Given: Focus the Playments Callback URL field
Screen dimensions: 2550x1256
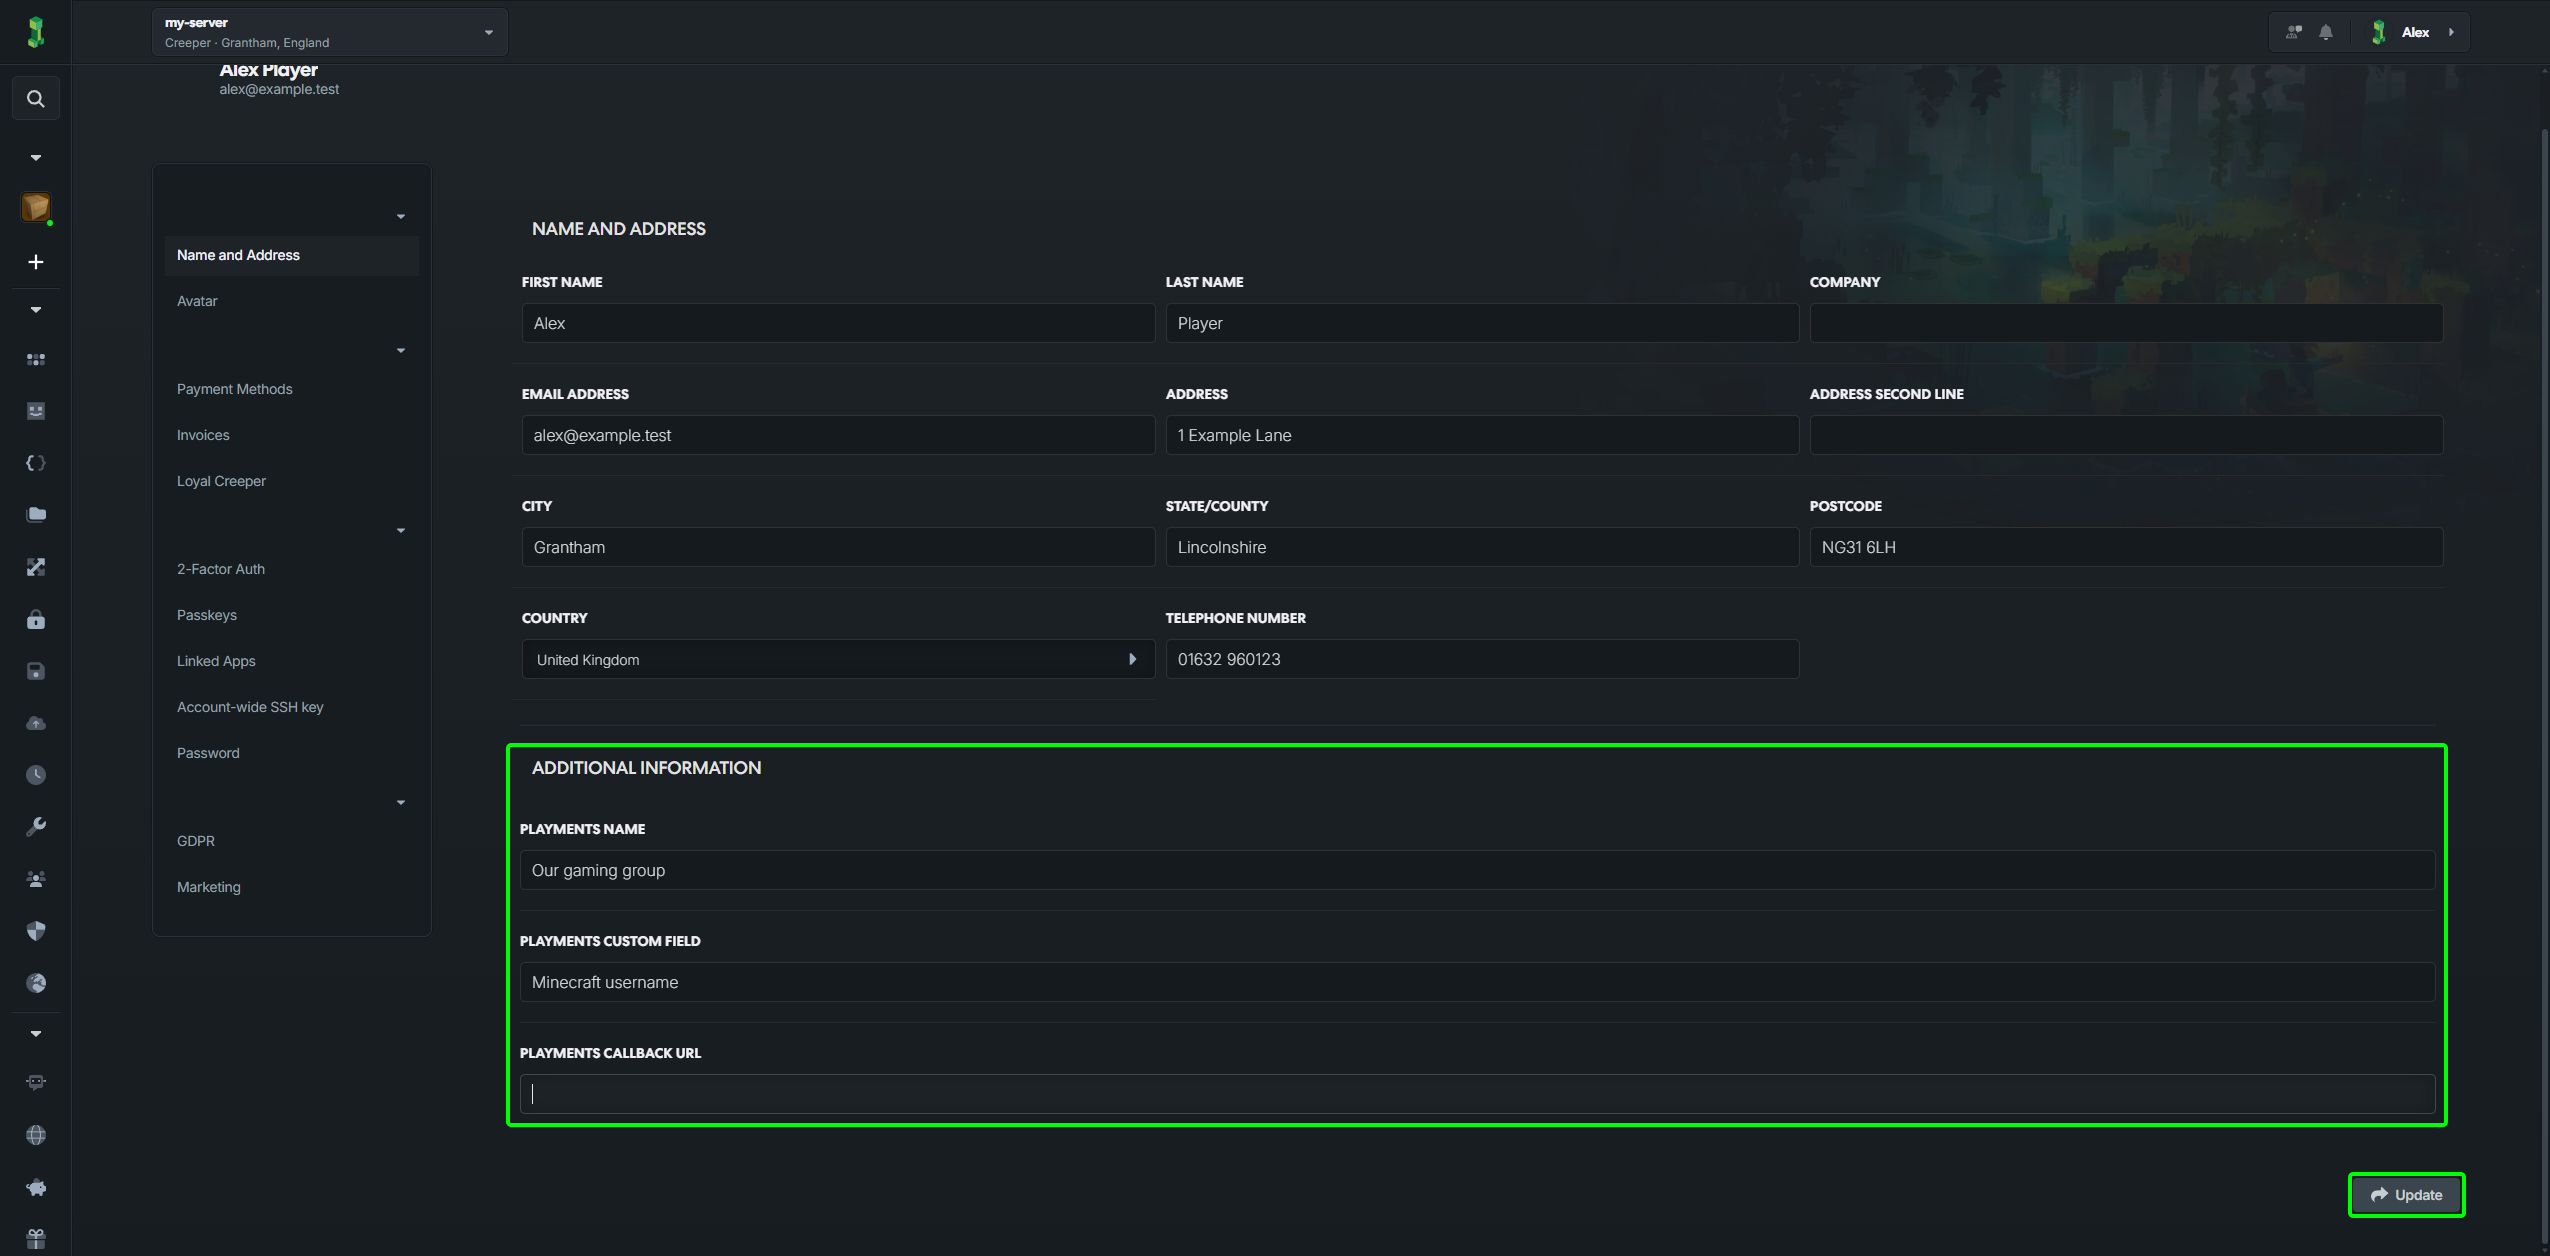Looking at the screenshot, I should [1477, 1094].
